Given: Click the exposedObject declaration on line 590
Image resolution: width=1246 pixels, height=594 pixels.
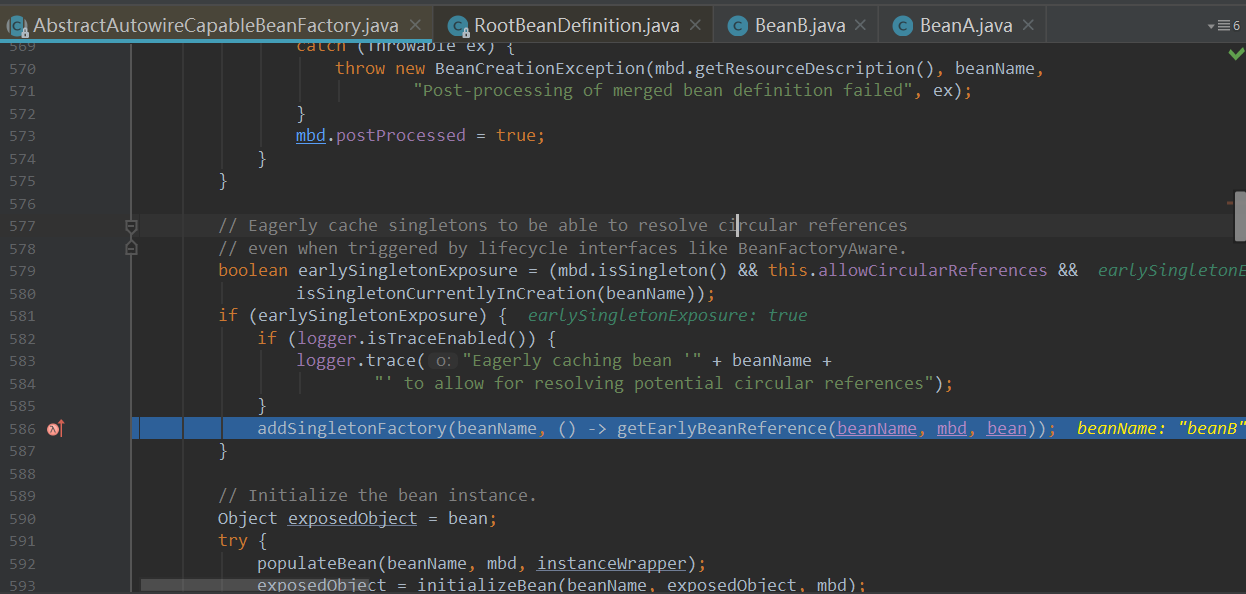Looking at the screenshot, I should (x=352, y=518).
